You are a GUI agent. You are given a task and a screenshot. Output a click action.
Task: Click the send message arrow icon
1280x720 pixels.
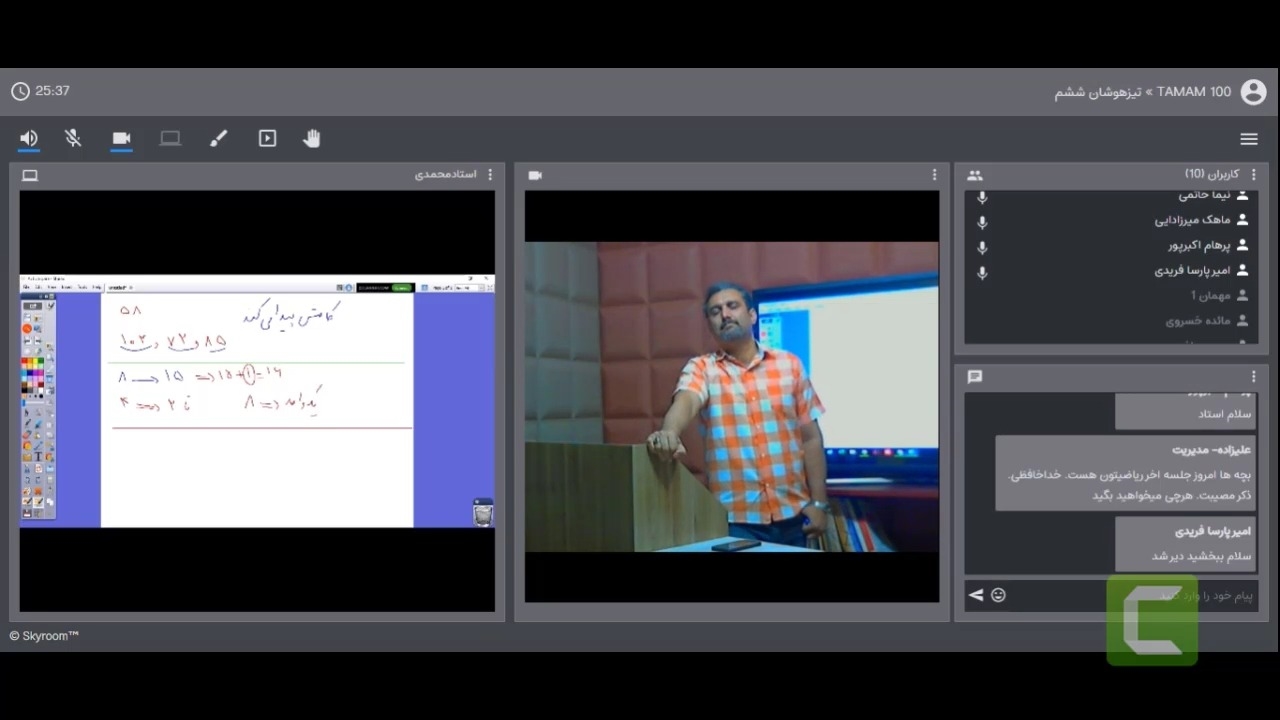pos(976,595)
